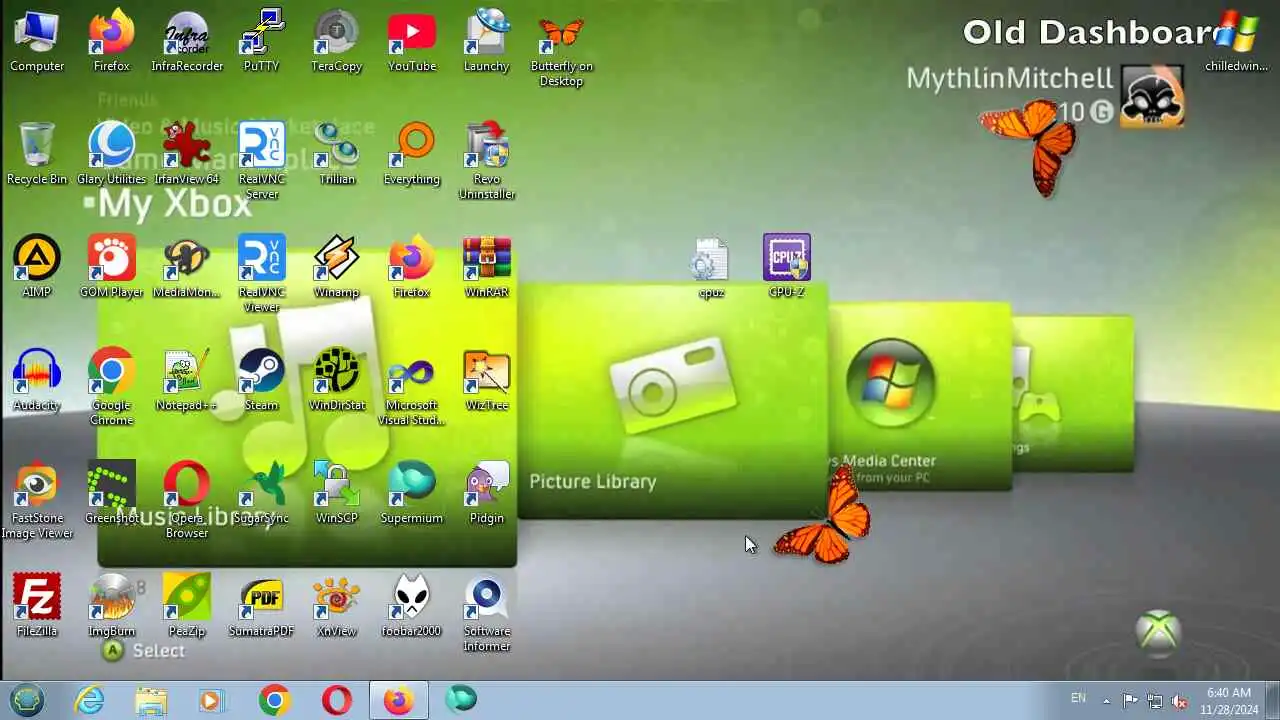Screen dimensions: 1280x720
Task: Click the EN language indicator
Action: pyautogui.click(x=1078, y=699)
